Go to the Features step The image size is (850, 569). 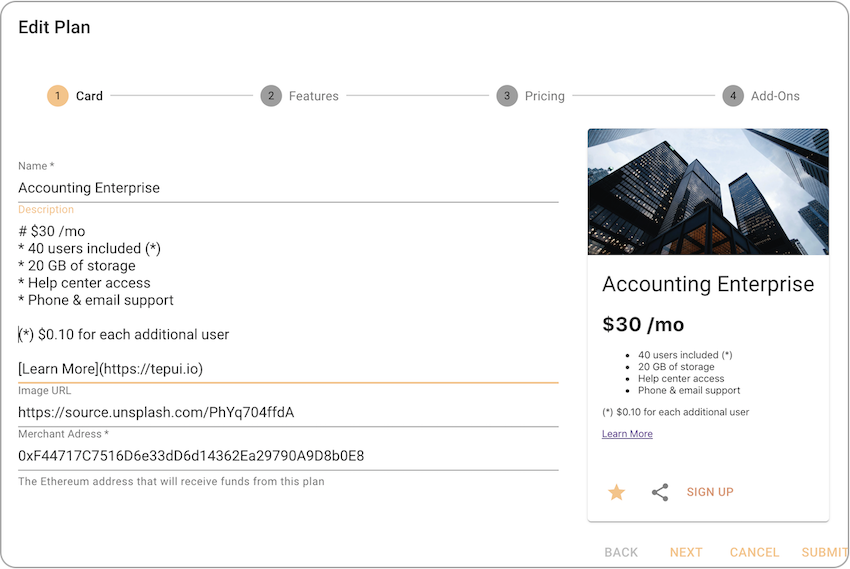(313, 96)
